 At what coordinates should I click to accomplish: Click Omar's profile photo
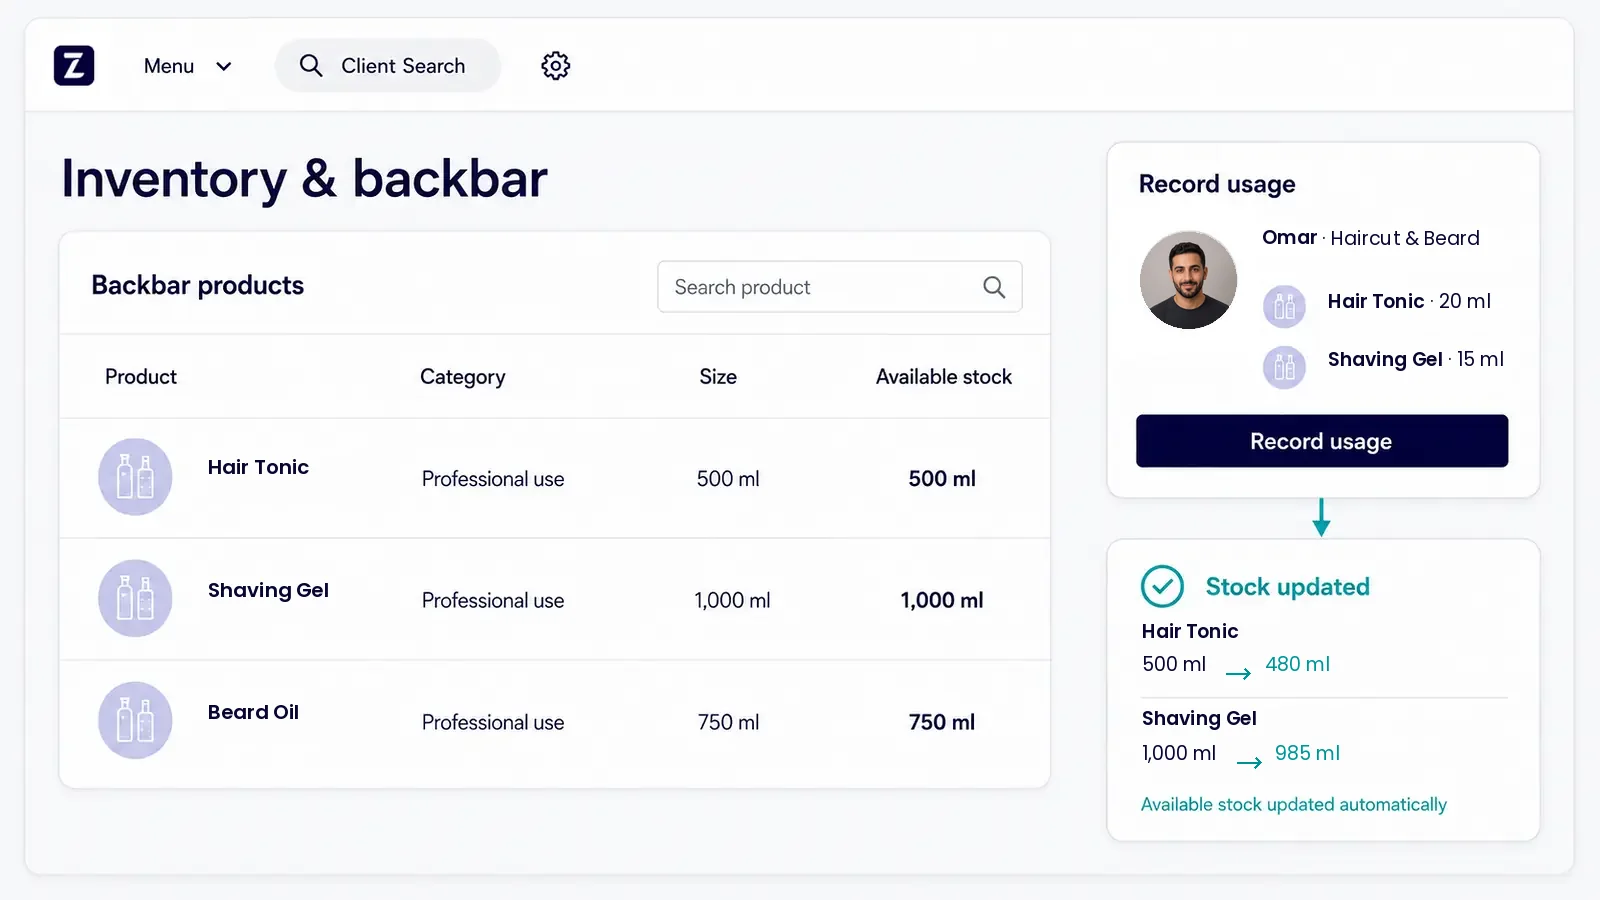[1188, 280]
